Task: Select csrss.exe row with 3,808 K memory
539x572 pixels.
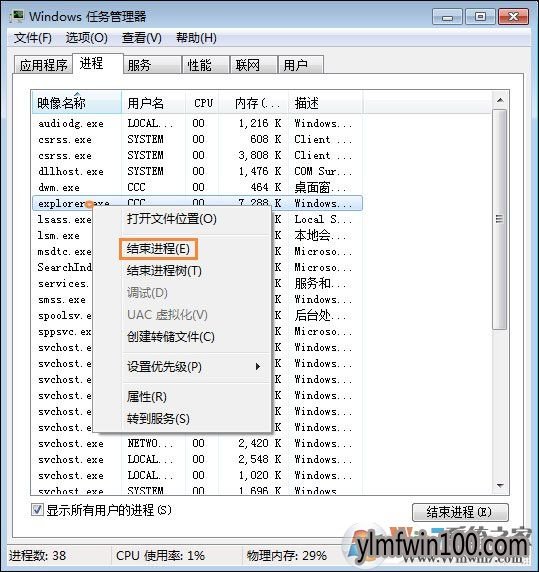Action: [x=197, y=155]
